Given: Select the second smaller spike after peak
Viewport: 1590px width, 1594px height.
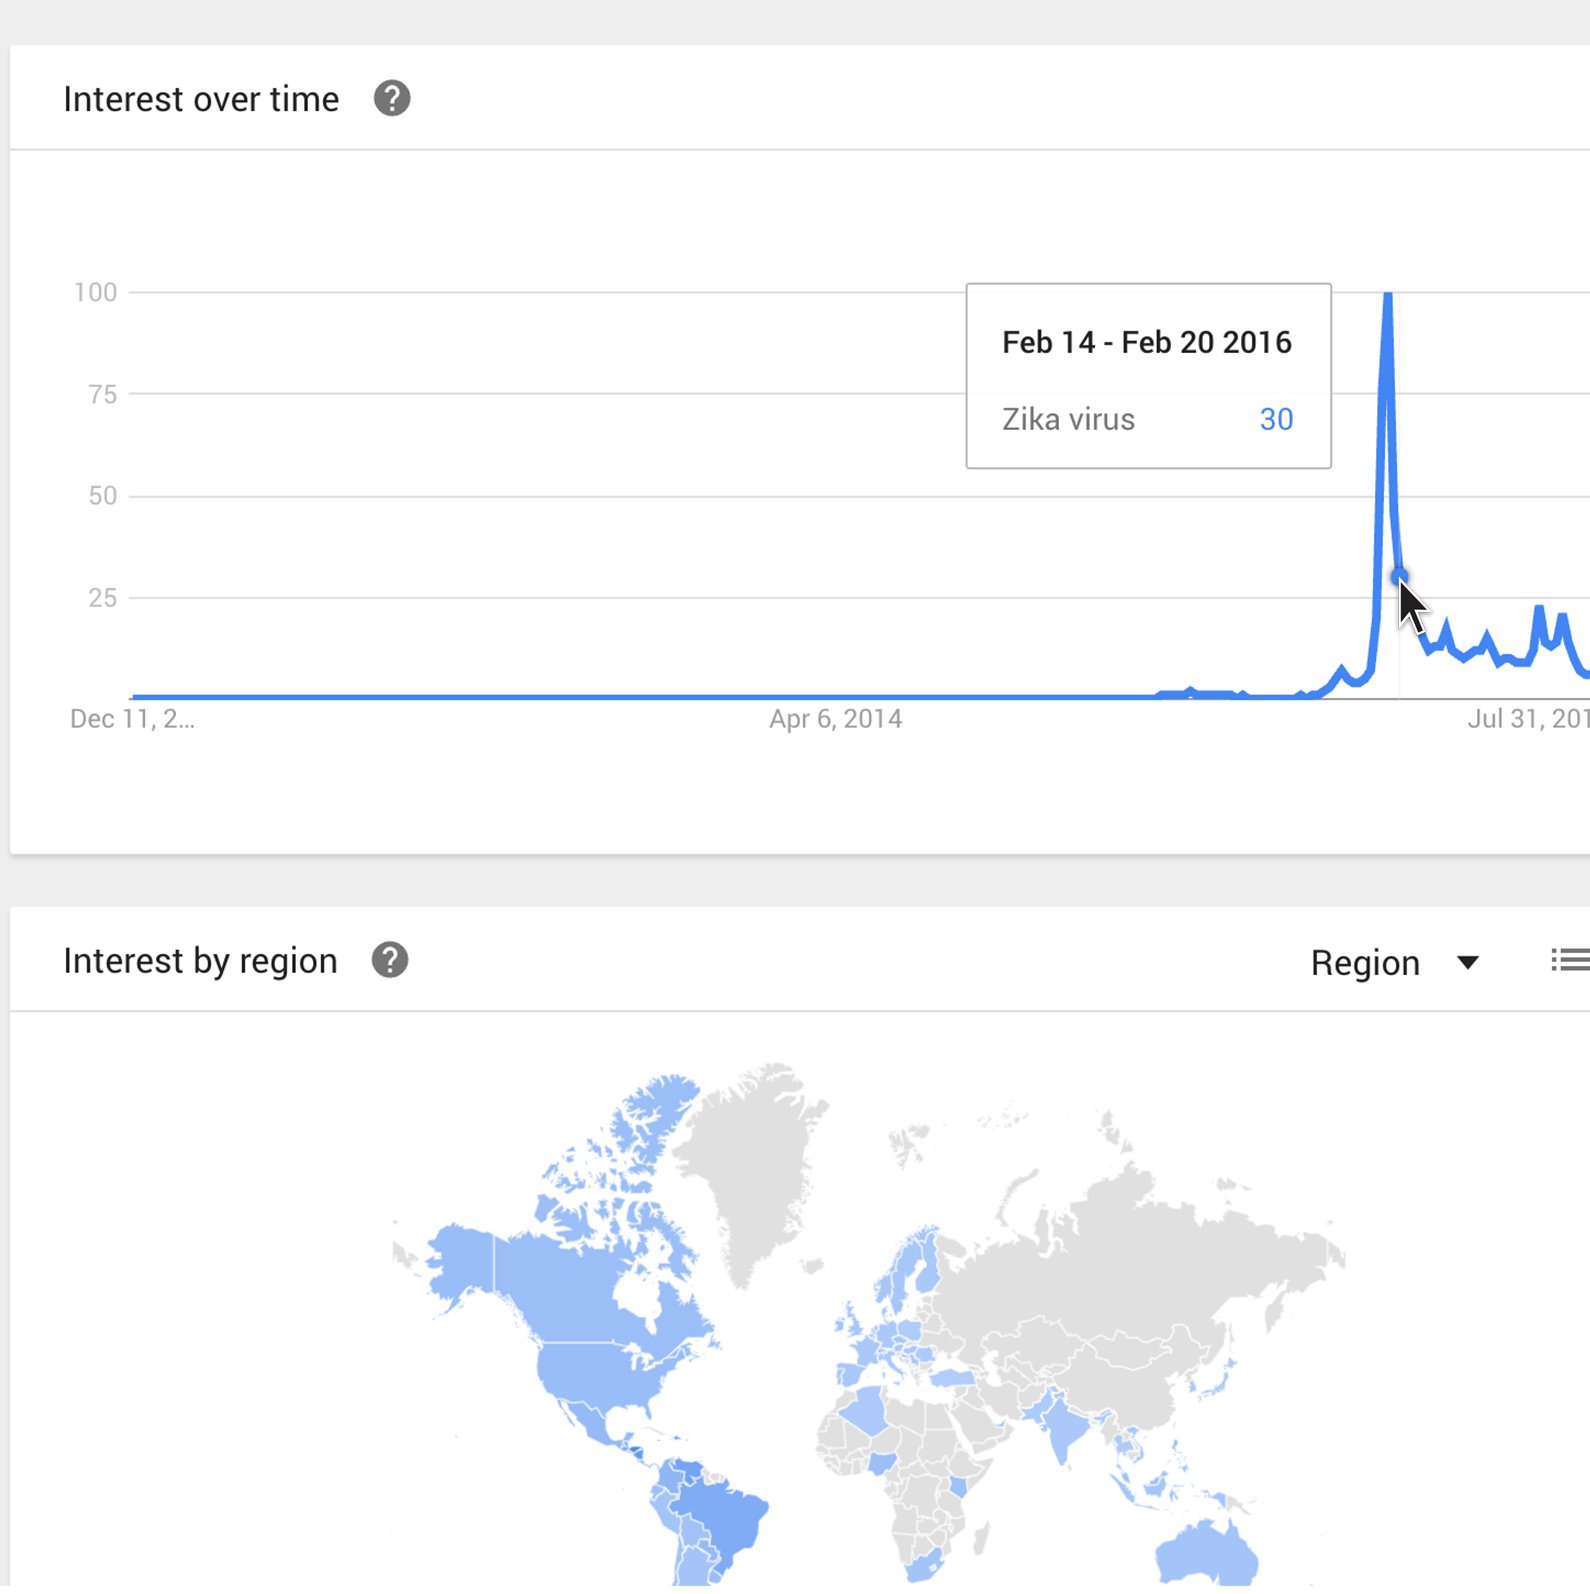Looking at the screenshot, I should pyautogui.click(x=1540, y=608).
